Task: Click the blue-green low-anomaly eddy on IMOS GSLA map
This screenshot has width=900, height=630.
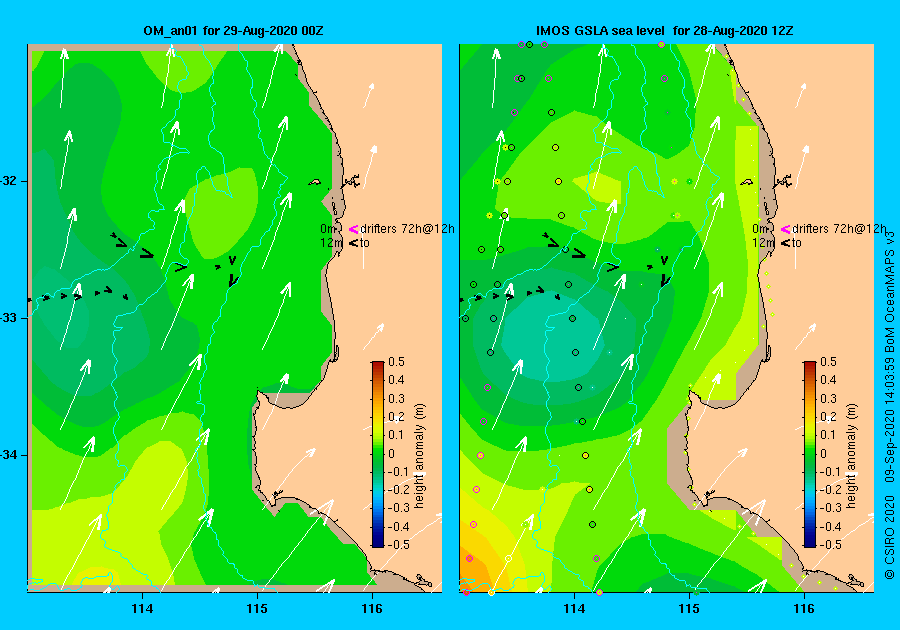Action: coord(551,339)
